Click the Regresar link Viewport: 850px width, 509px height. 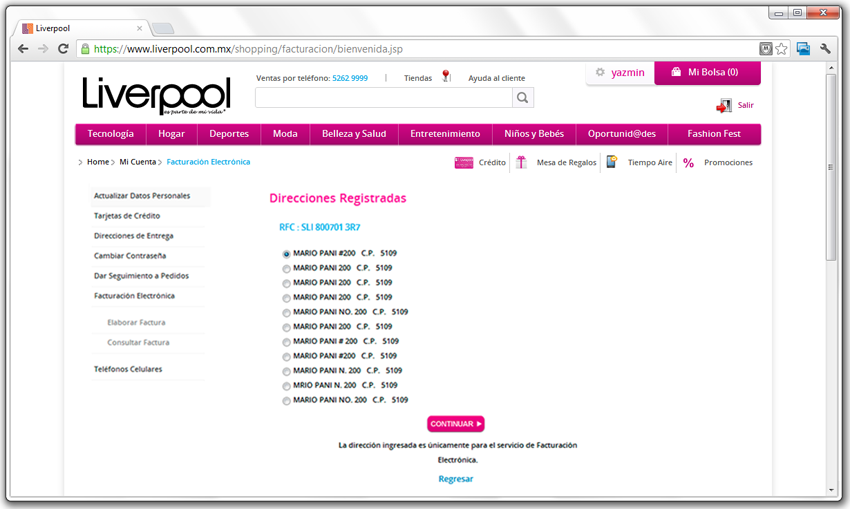(x=456, y=479)
